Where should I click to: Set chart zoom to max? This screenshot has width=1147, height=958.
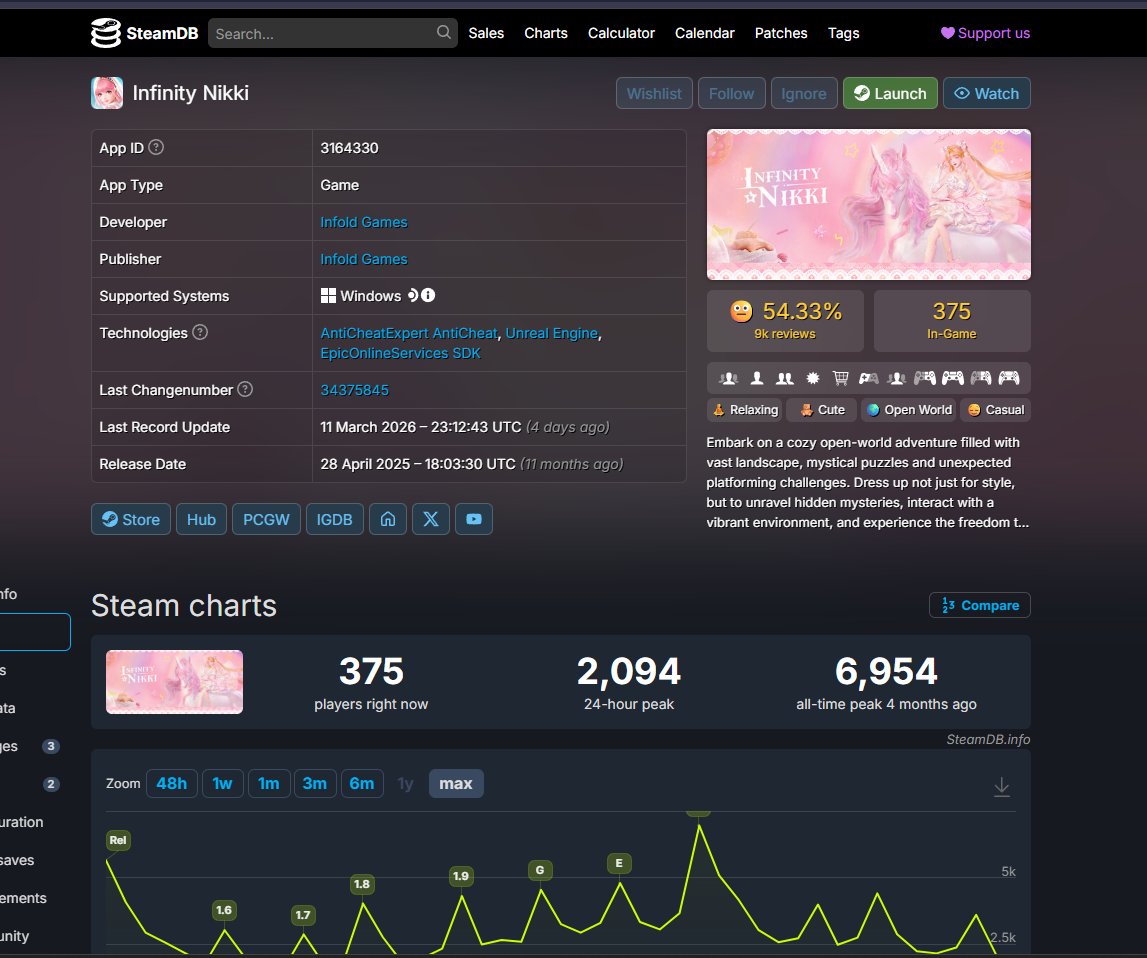click(456, 783)
